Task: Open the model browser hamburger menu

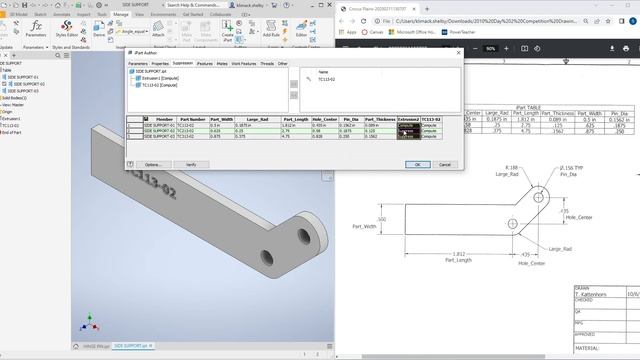Action: pyautogui.click(x=66, y=55)
